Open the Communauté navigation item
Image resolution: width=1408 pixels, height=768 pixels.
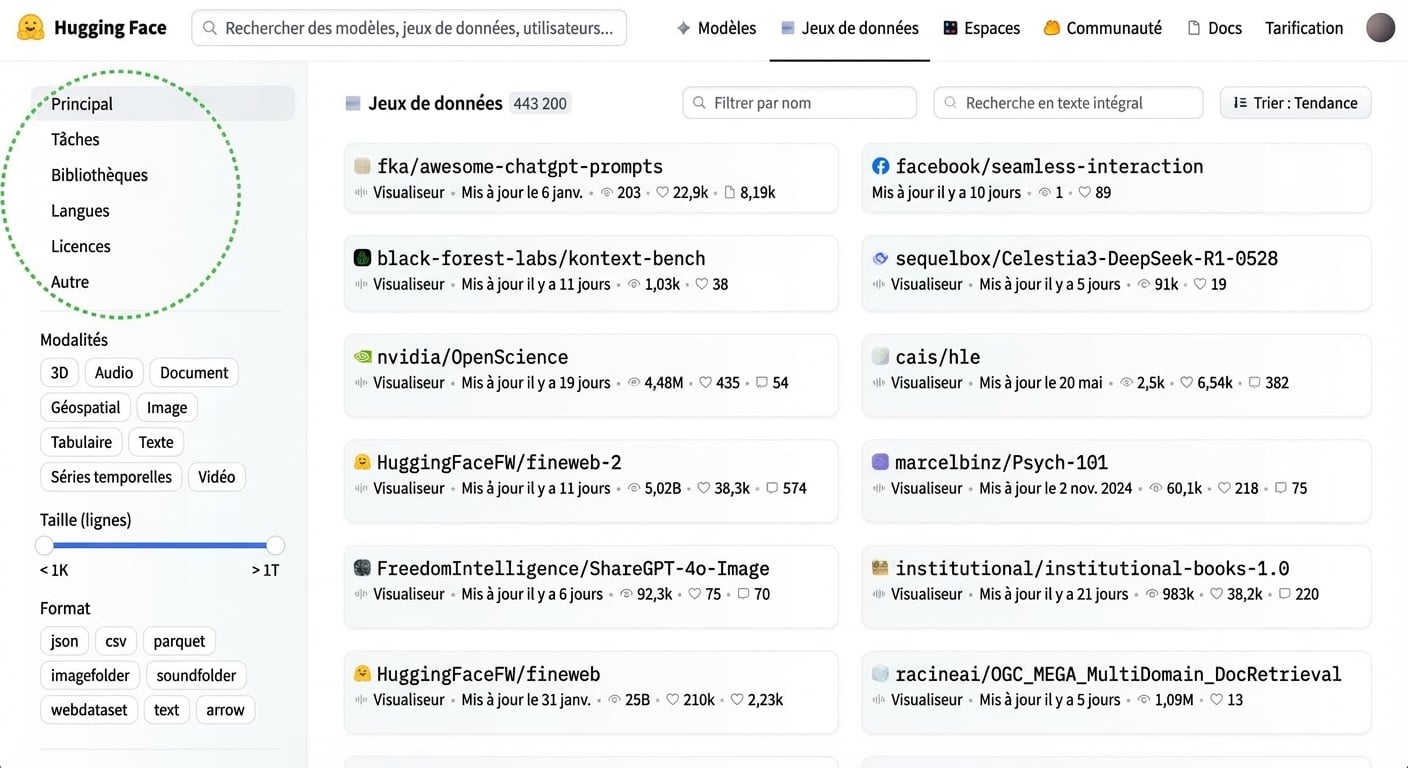(x=1102, y=28)
